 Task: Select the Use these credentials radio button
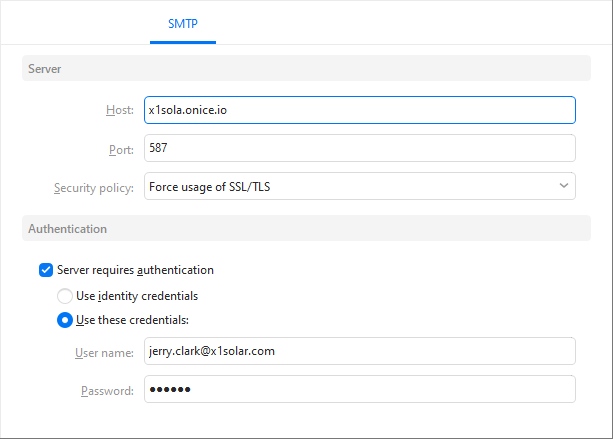[x=65, y=320]
